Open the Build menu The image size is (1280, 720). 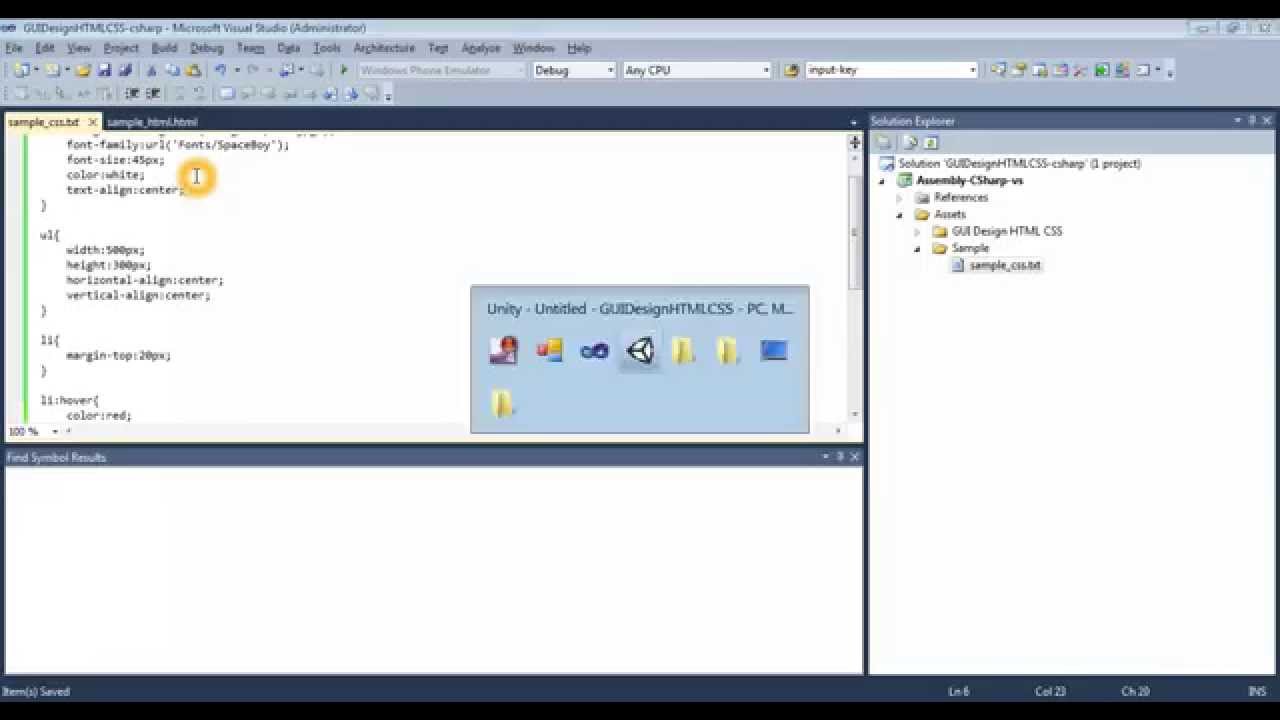[x=164, y=48]
